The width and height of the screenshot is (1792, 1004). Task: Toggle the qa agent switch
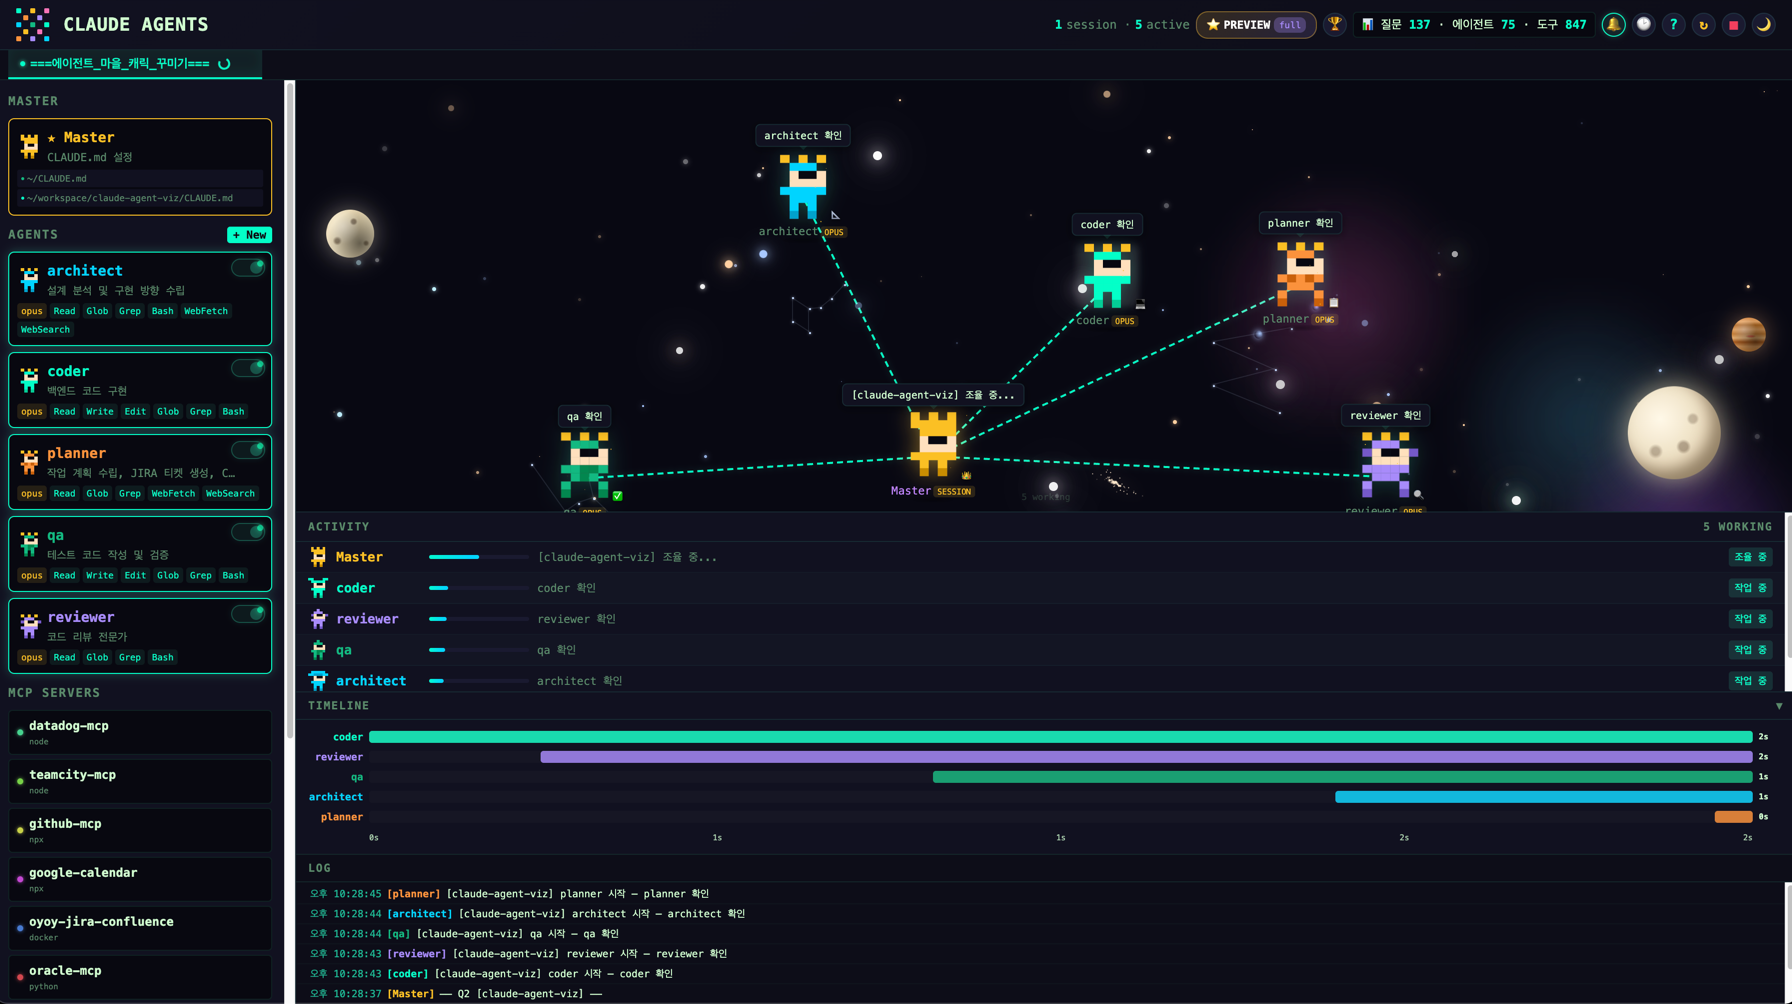[248, 532]
